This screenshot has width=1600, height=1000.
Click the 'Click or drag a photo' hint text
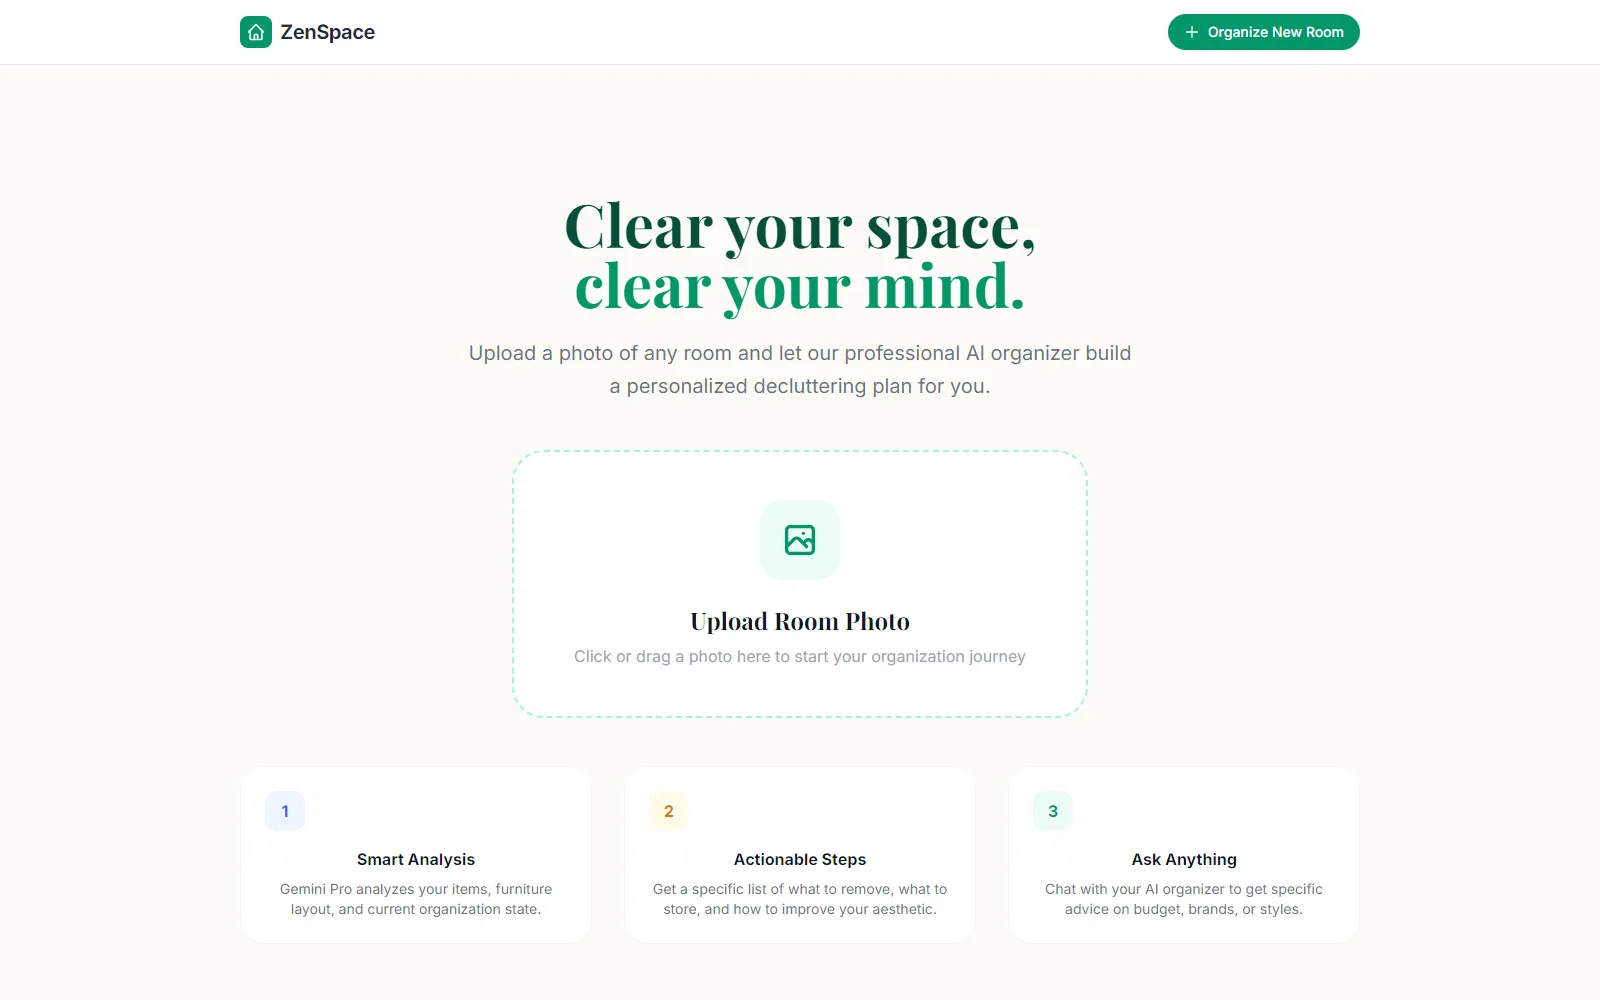800,656
